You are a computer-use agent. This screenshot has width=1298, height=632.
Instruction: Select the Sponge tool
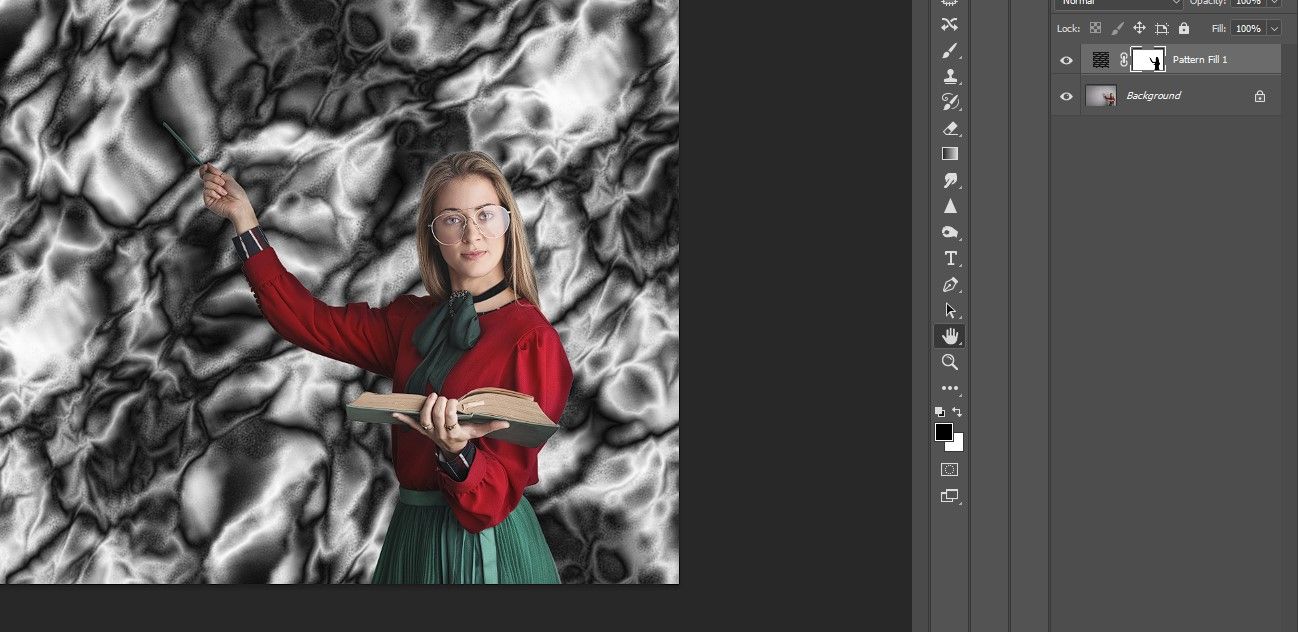coord(949,232)
